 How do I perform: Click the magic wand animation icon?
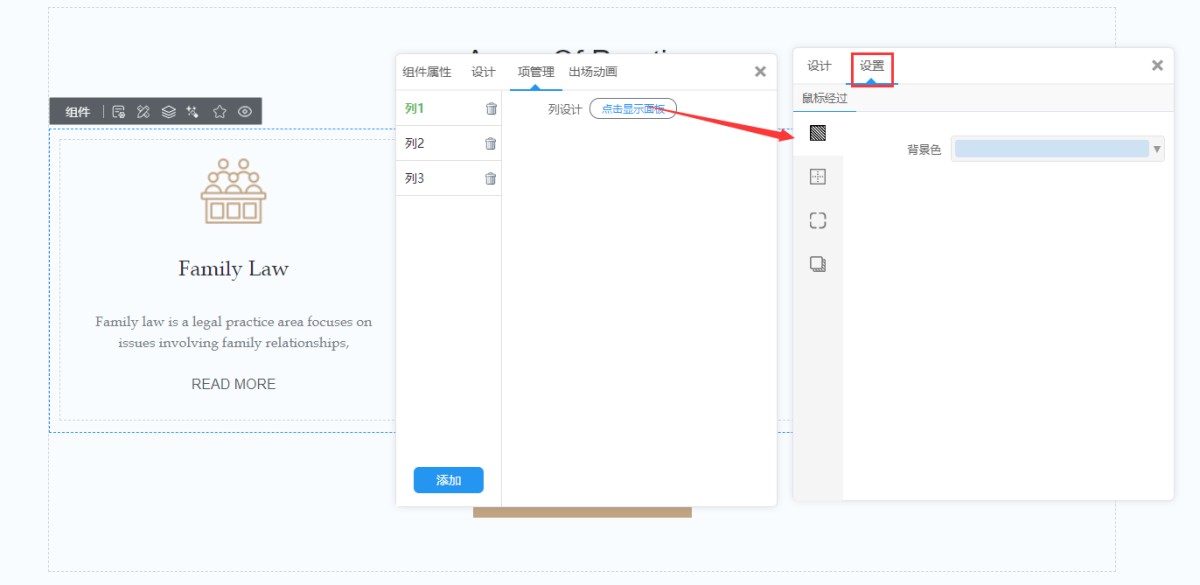click(193, 112)
